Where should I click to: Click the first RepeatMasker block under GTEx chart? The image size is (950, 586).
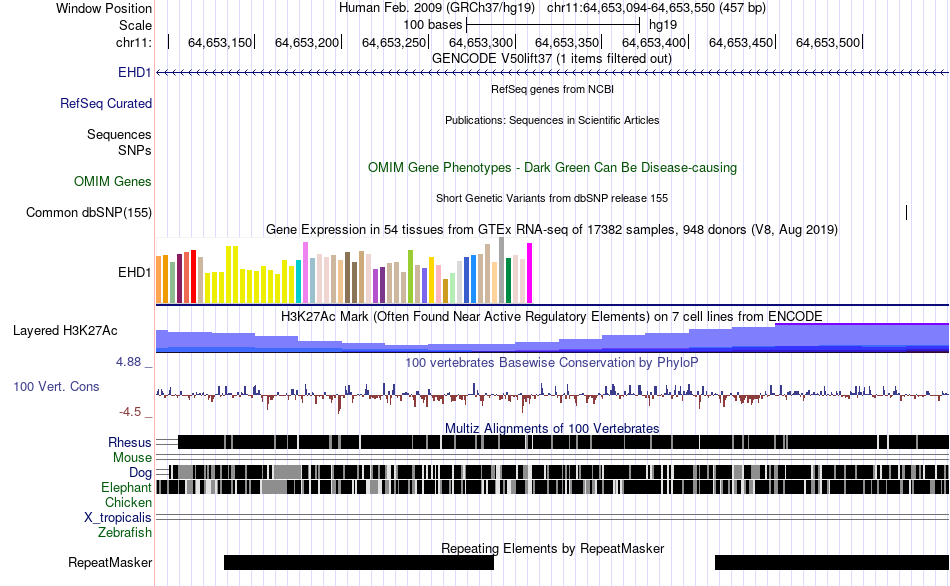click(359, 562)
